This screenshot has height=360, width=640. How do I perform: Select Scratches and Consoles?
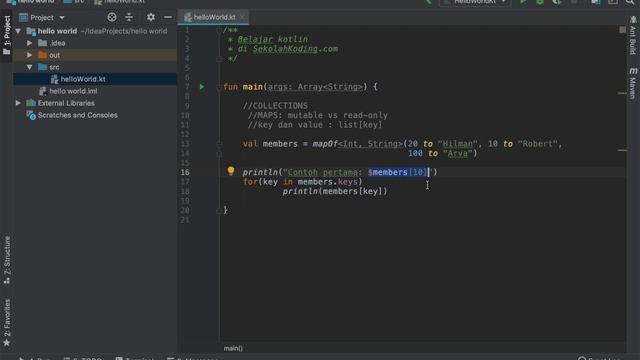click(x=78, y=115)
